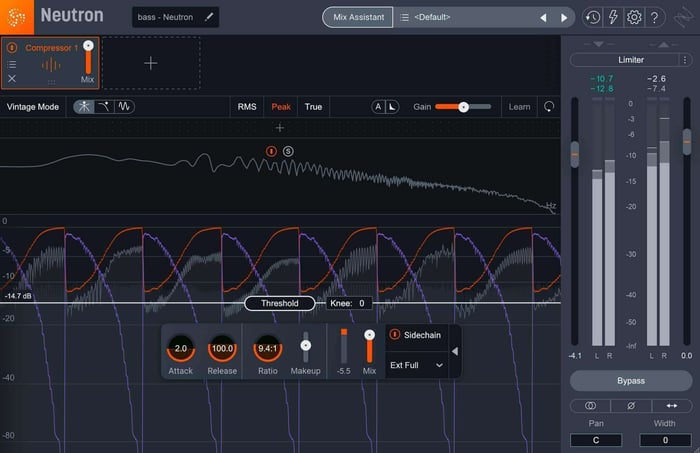Open the undo history clock icon
This screenshot has height=453, width=700.
point(592,17)
